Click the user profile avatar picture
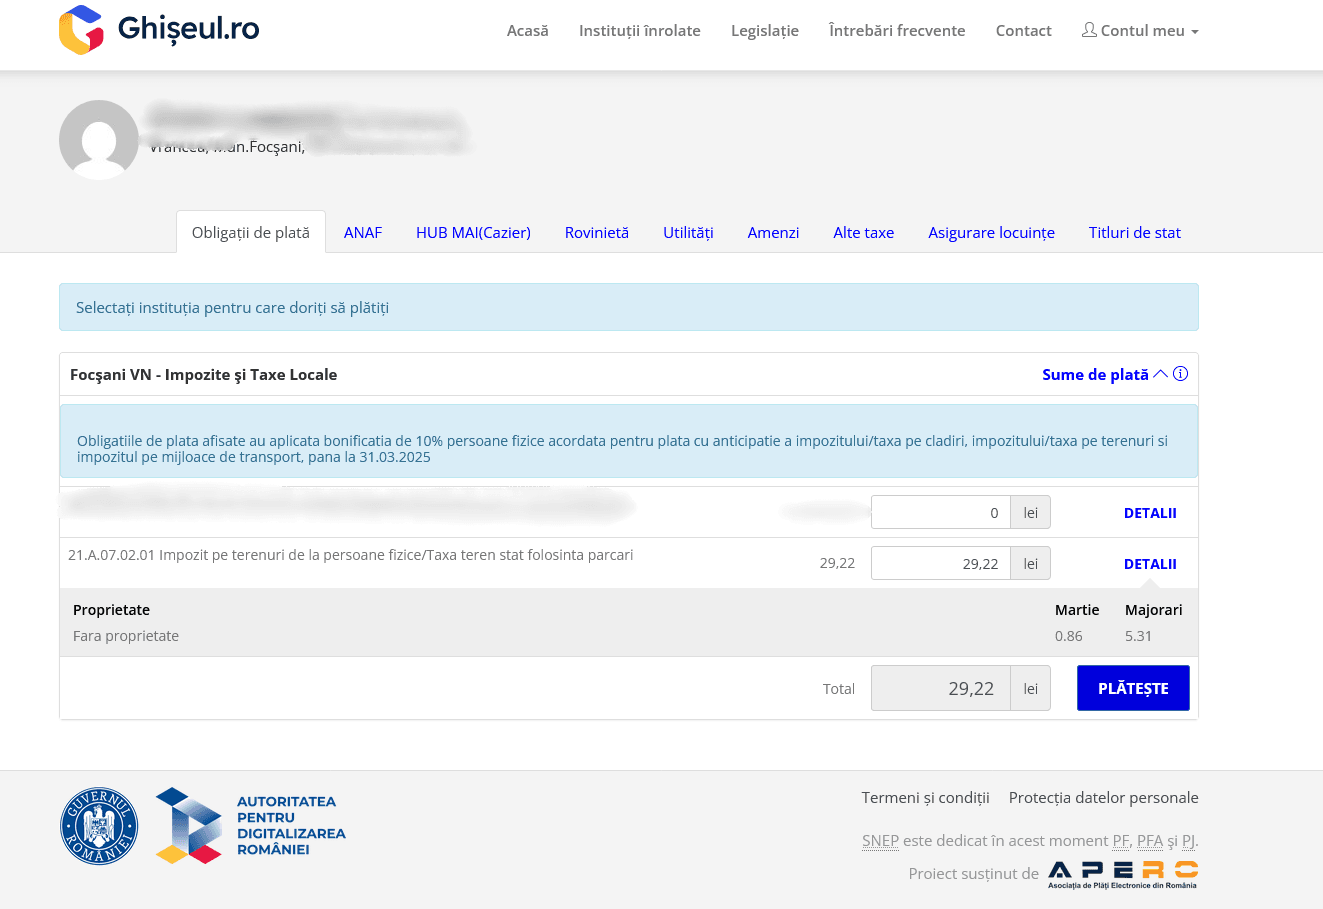The height and width of the screenshot is (909, 1323). 99,140
